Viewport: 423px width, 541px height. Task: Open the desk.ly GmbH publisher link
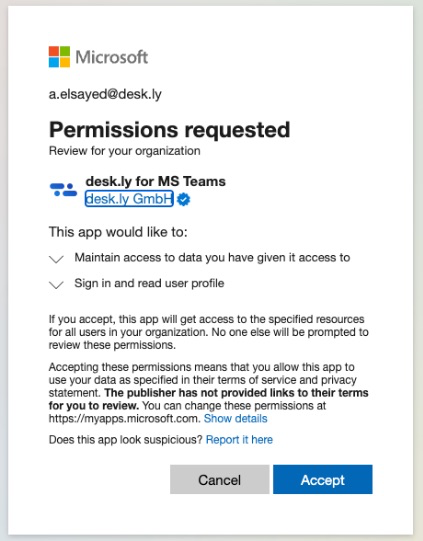click(129, 199)
